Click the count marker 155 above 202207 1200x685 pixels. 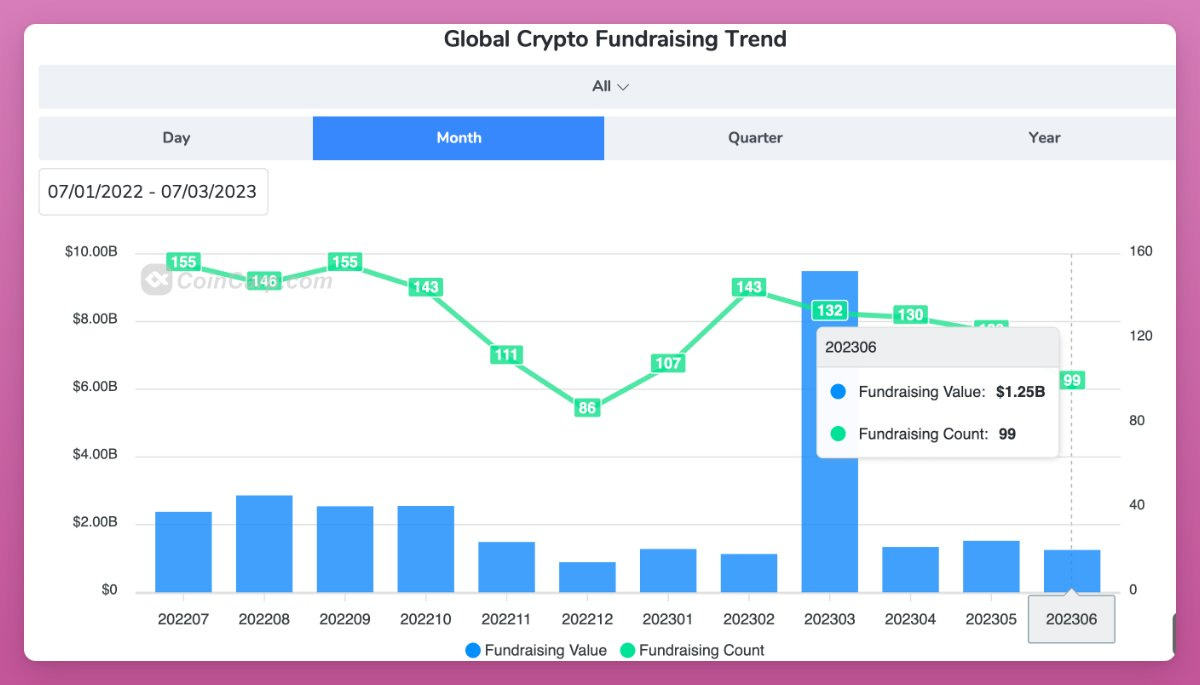pyautogui.click(x=183, y=262)
